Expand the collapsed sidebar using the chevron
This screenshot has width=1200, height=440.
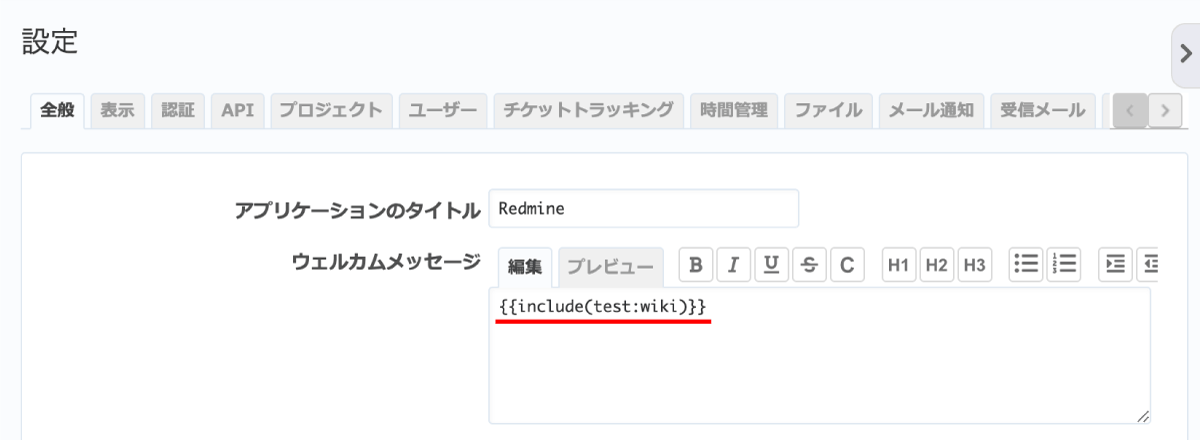click(x=1186, y=55)
